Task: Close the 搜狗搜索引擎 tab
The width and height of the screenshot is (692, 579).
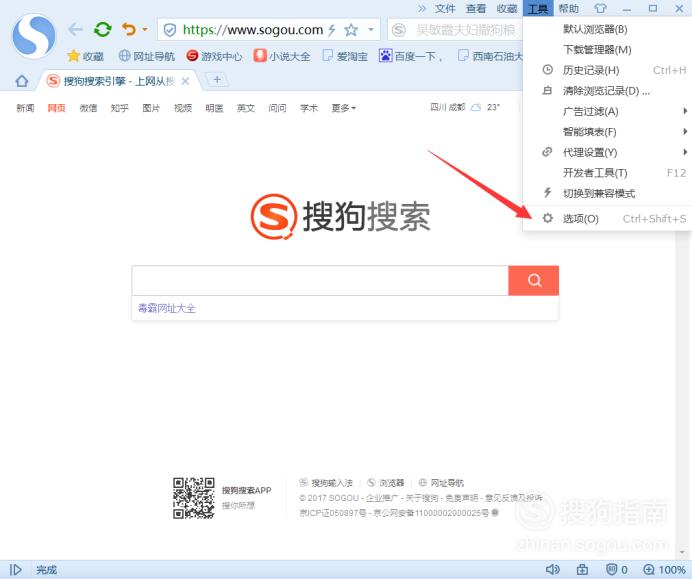Action: tap(185, 81)
